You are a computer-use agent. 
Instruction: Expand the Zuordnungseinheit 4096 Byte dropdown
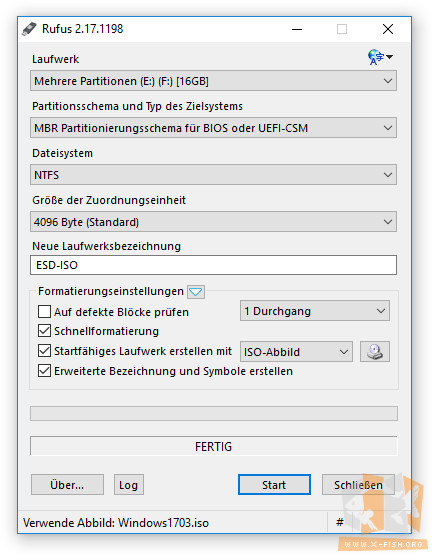pyautogui.click(x=213, y=222)
